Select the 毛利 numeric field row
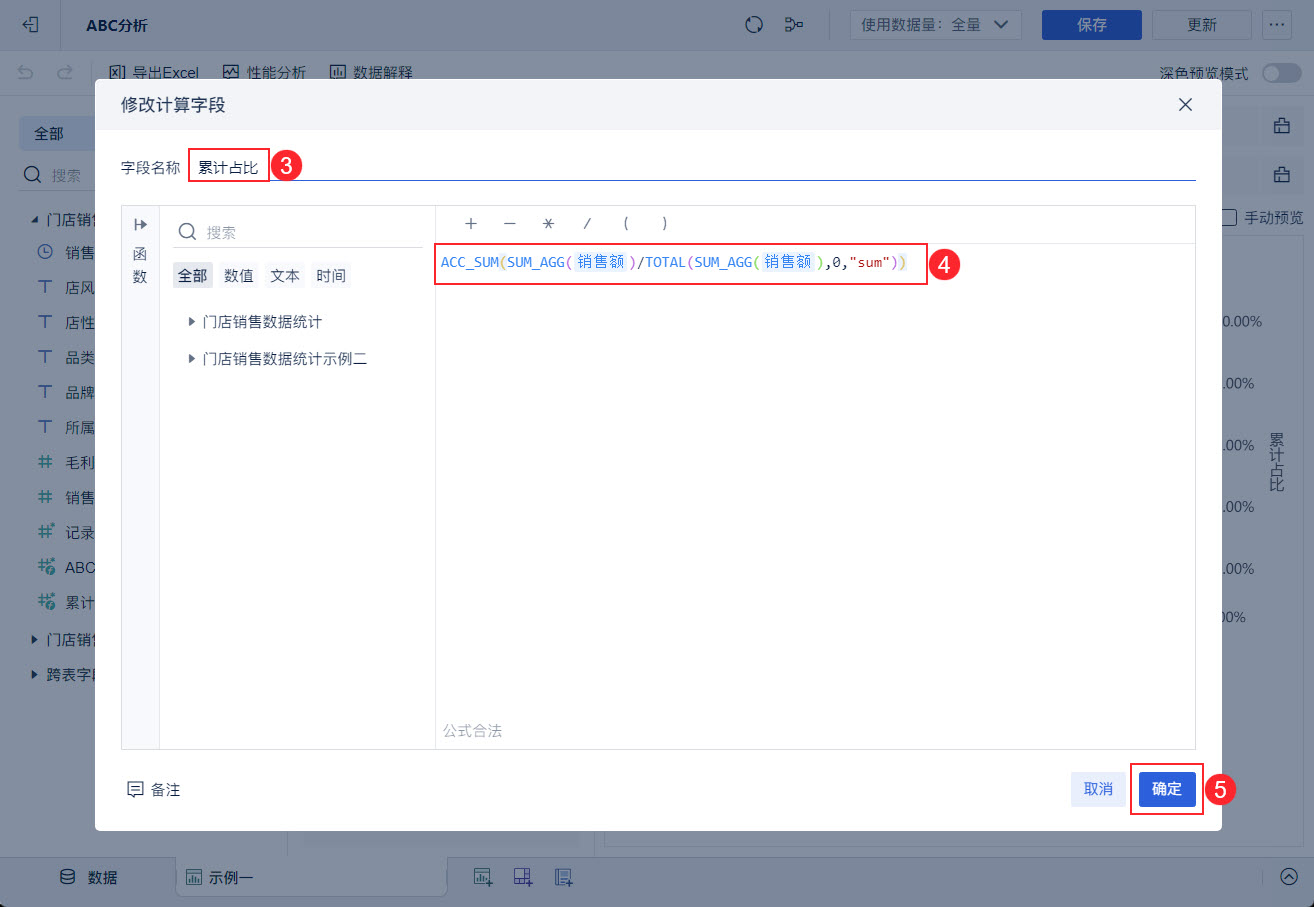 [66, 462]
